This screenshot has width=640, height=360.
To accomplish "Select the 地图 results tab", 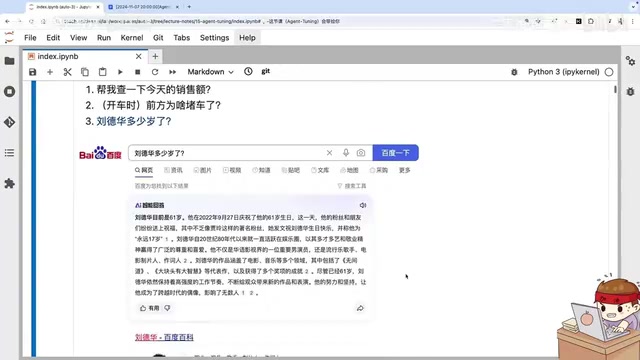I will pos(349,170).
